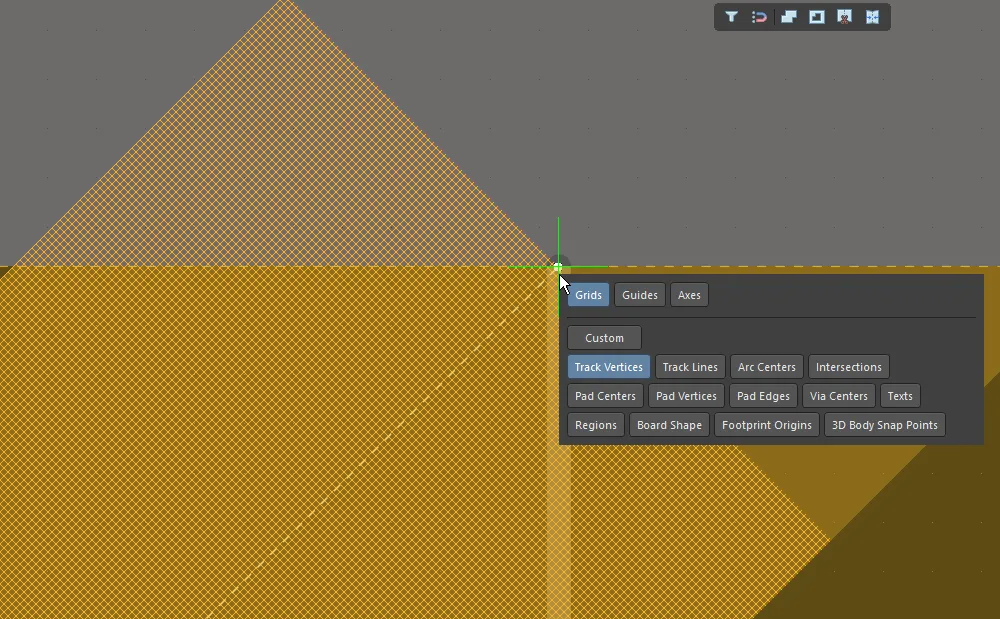The width and height of the screenshot is (1000, 619).
Task: Open the selection filter funnel icon
Action: pos(731,17)
